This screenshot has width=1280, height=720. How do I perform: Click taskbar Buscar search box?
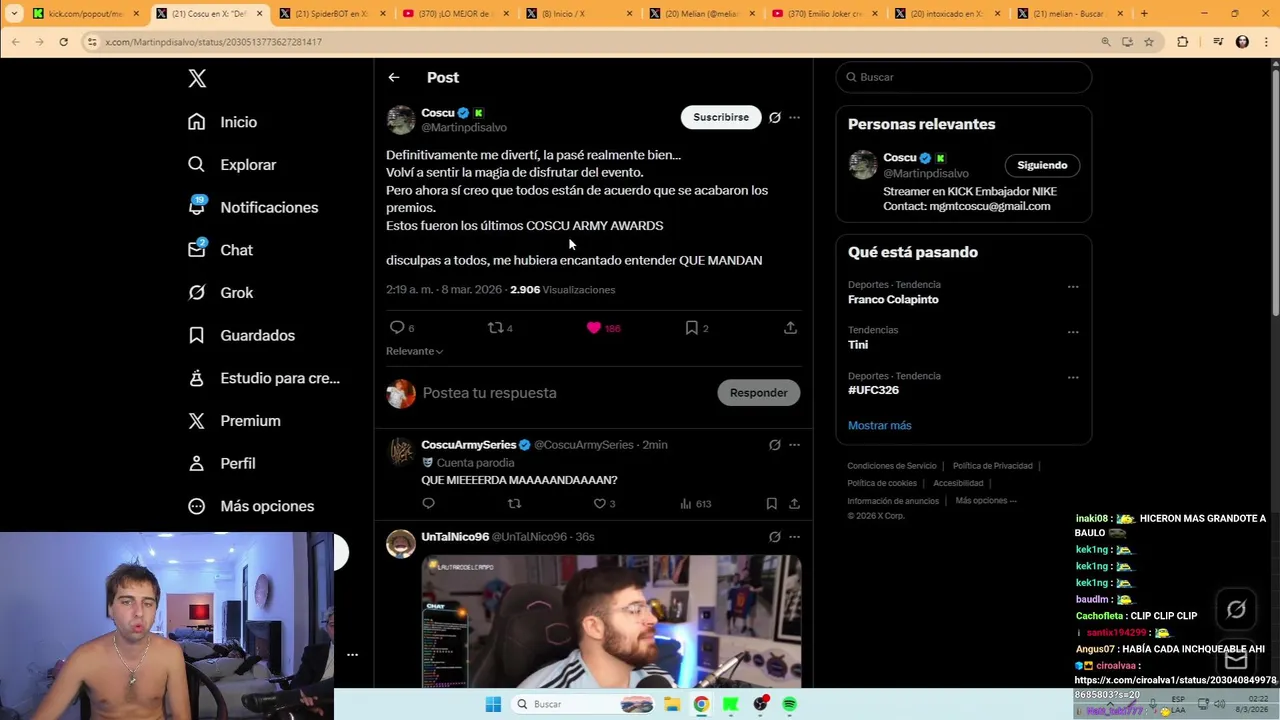point(584,704)
